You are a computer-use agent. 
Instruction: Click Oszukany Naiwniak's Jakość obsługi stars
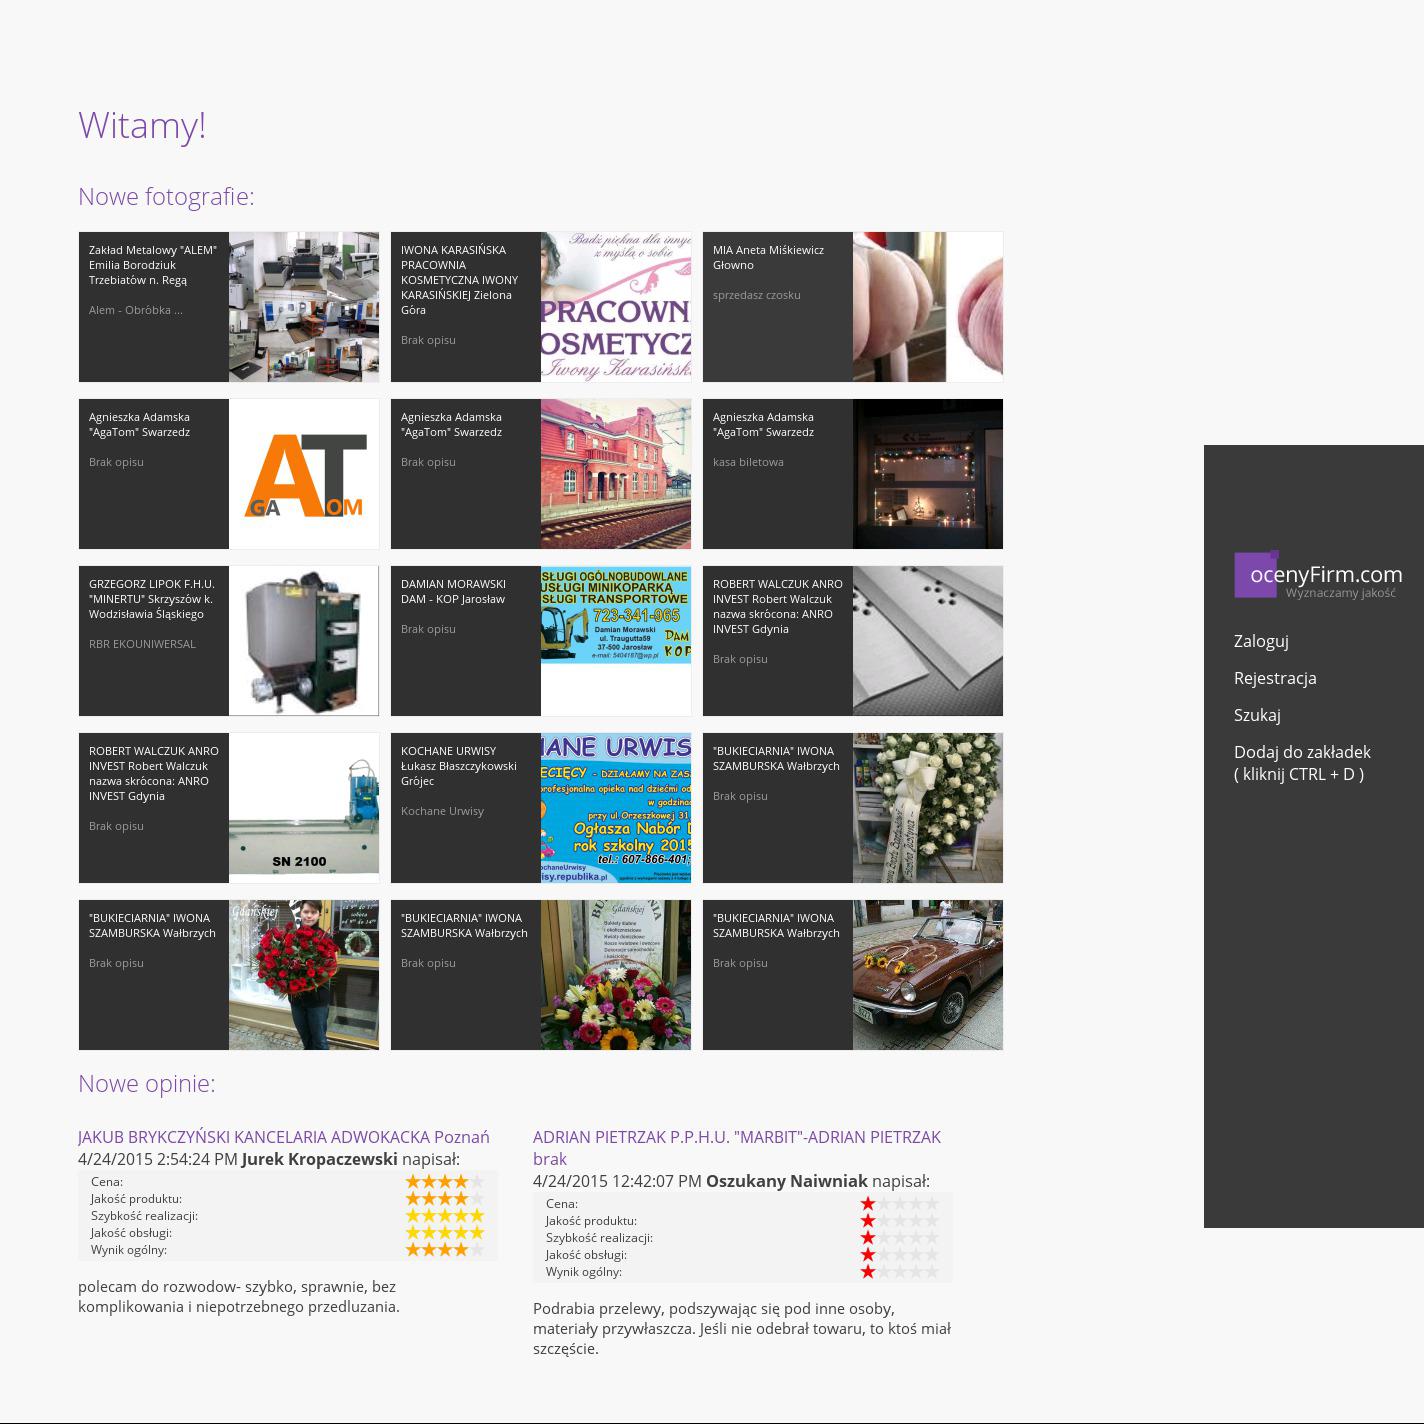coord(900,1255)
